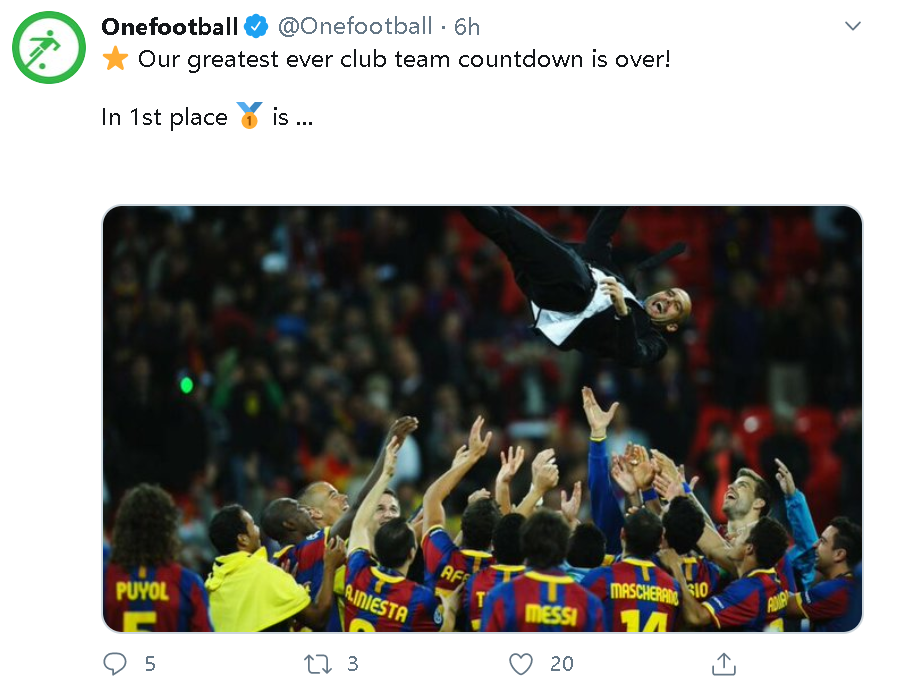
Task: Reply to the tweet via speech bubble
Action: (x=116, y=663)
